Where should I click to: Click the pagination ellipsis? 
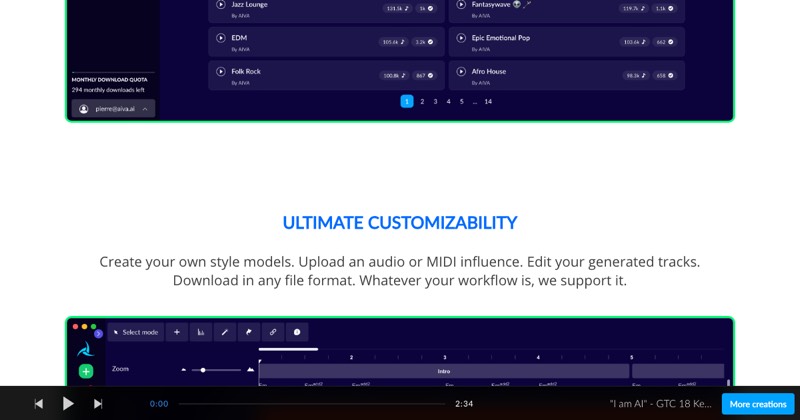pos(474,102)
